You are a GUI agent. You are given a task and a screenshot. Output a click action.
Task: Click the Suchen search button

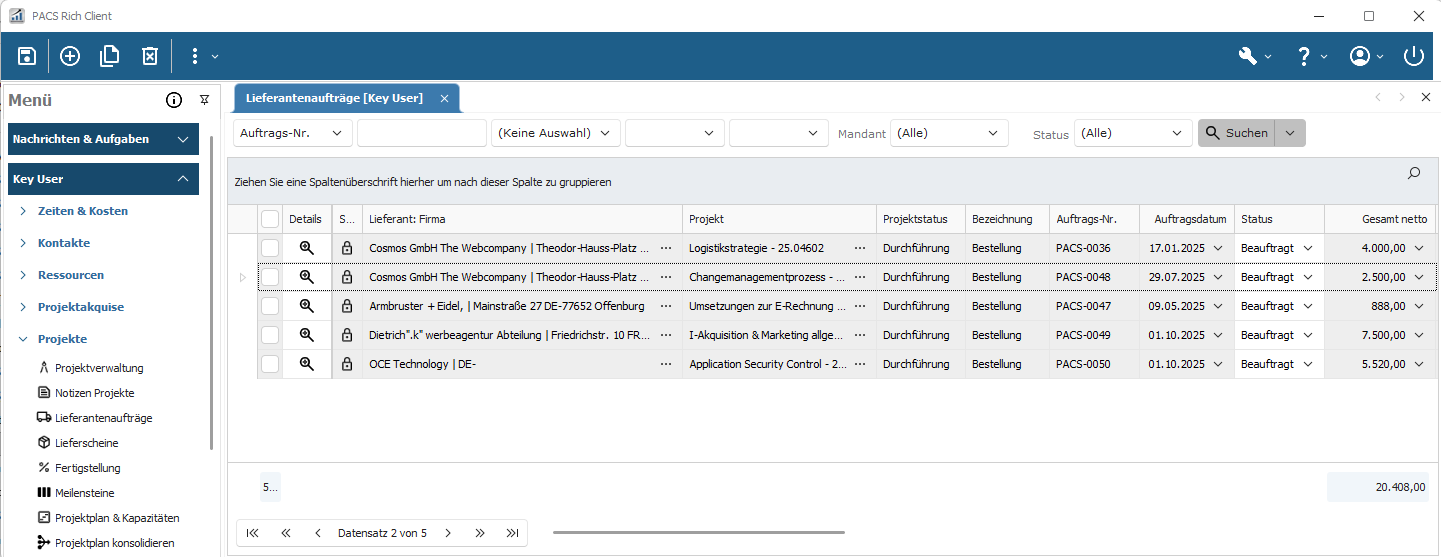[x=1236, y=133]
